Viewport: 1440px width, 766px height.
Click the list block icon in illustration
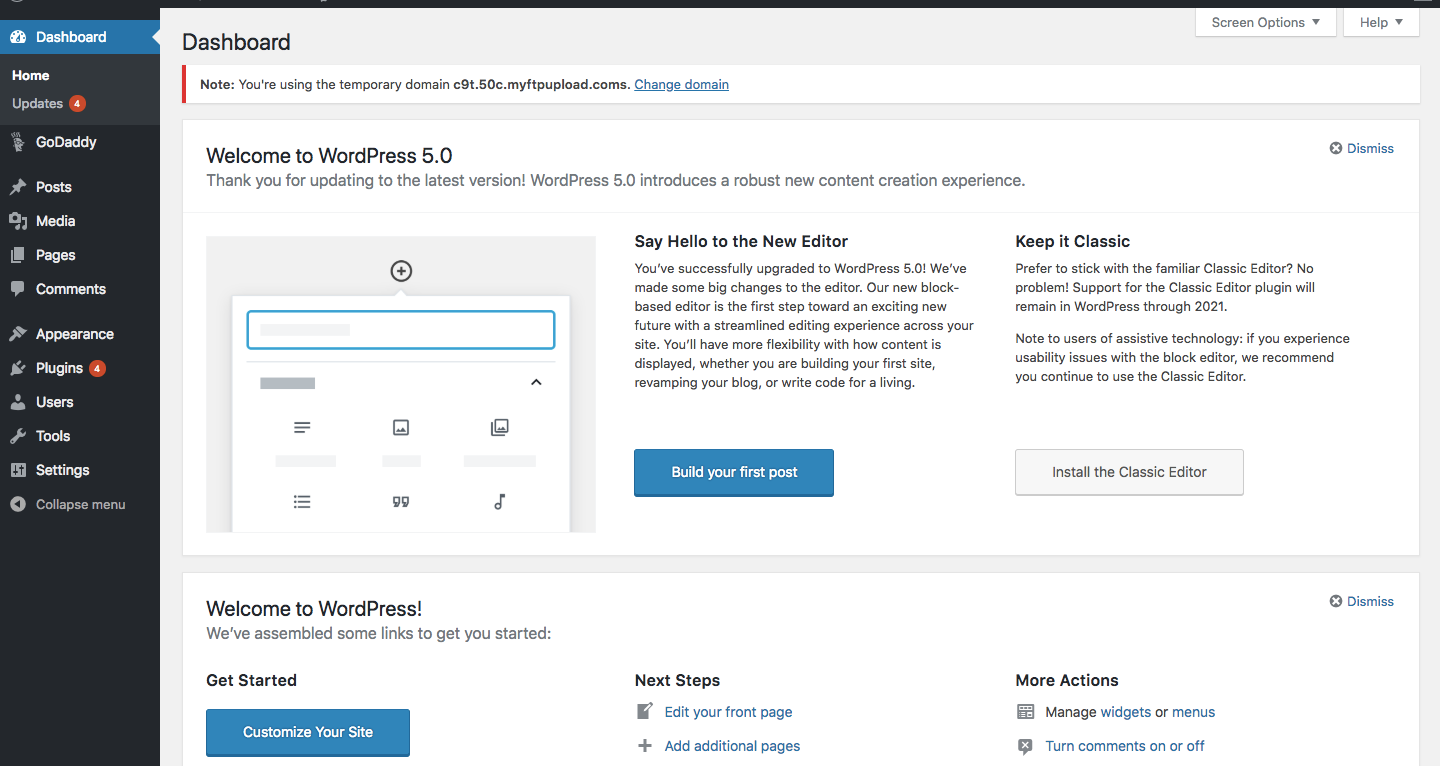[302, 502]
